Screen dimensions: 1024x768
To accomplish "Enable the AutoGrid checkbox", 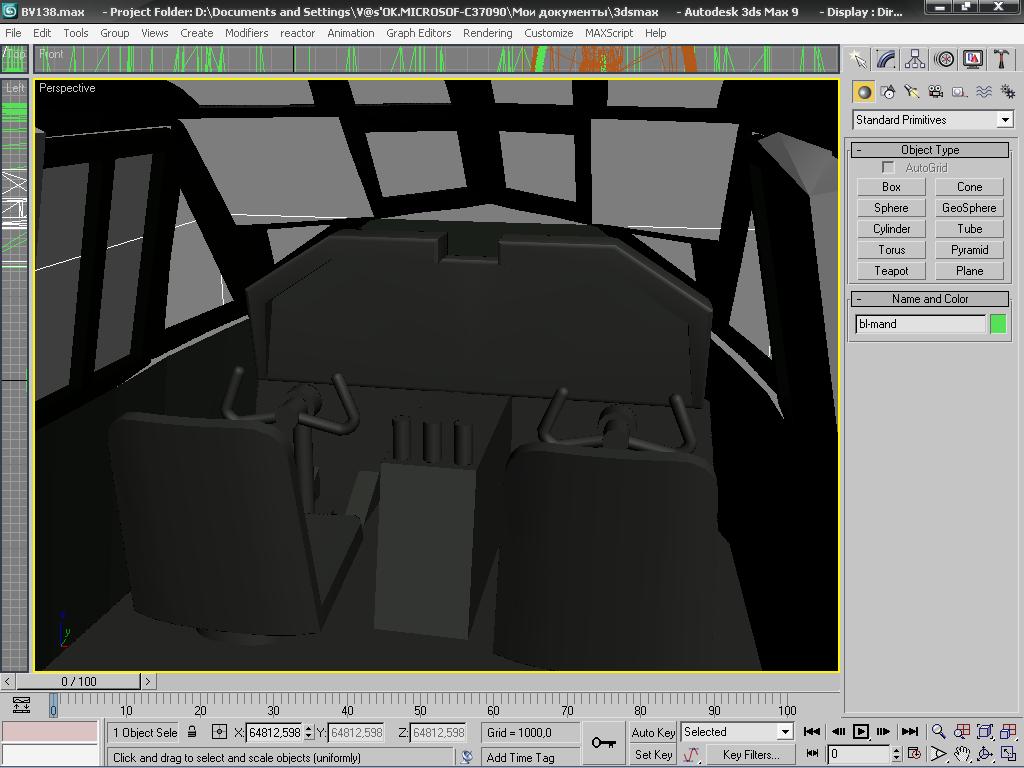I will coord(888,168).
